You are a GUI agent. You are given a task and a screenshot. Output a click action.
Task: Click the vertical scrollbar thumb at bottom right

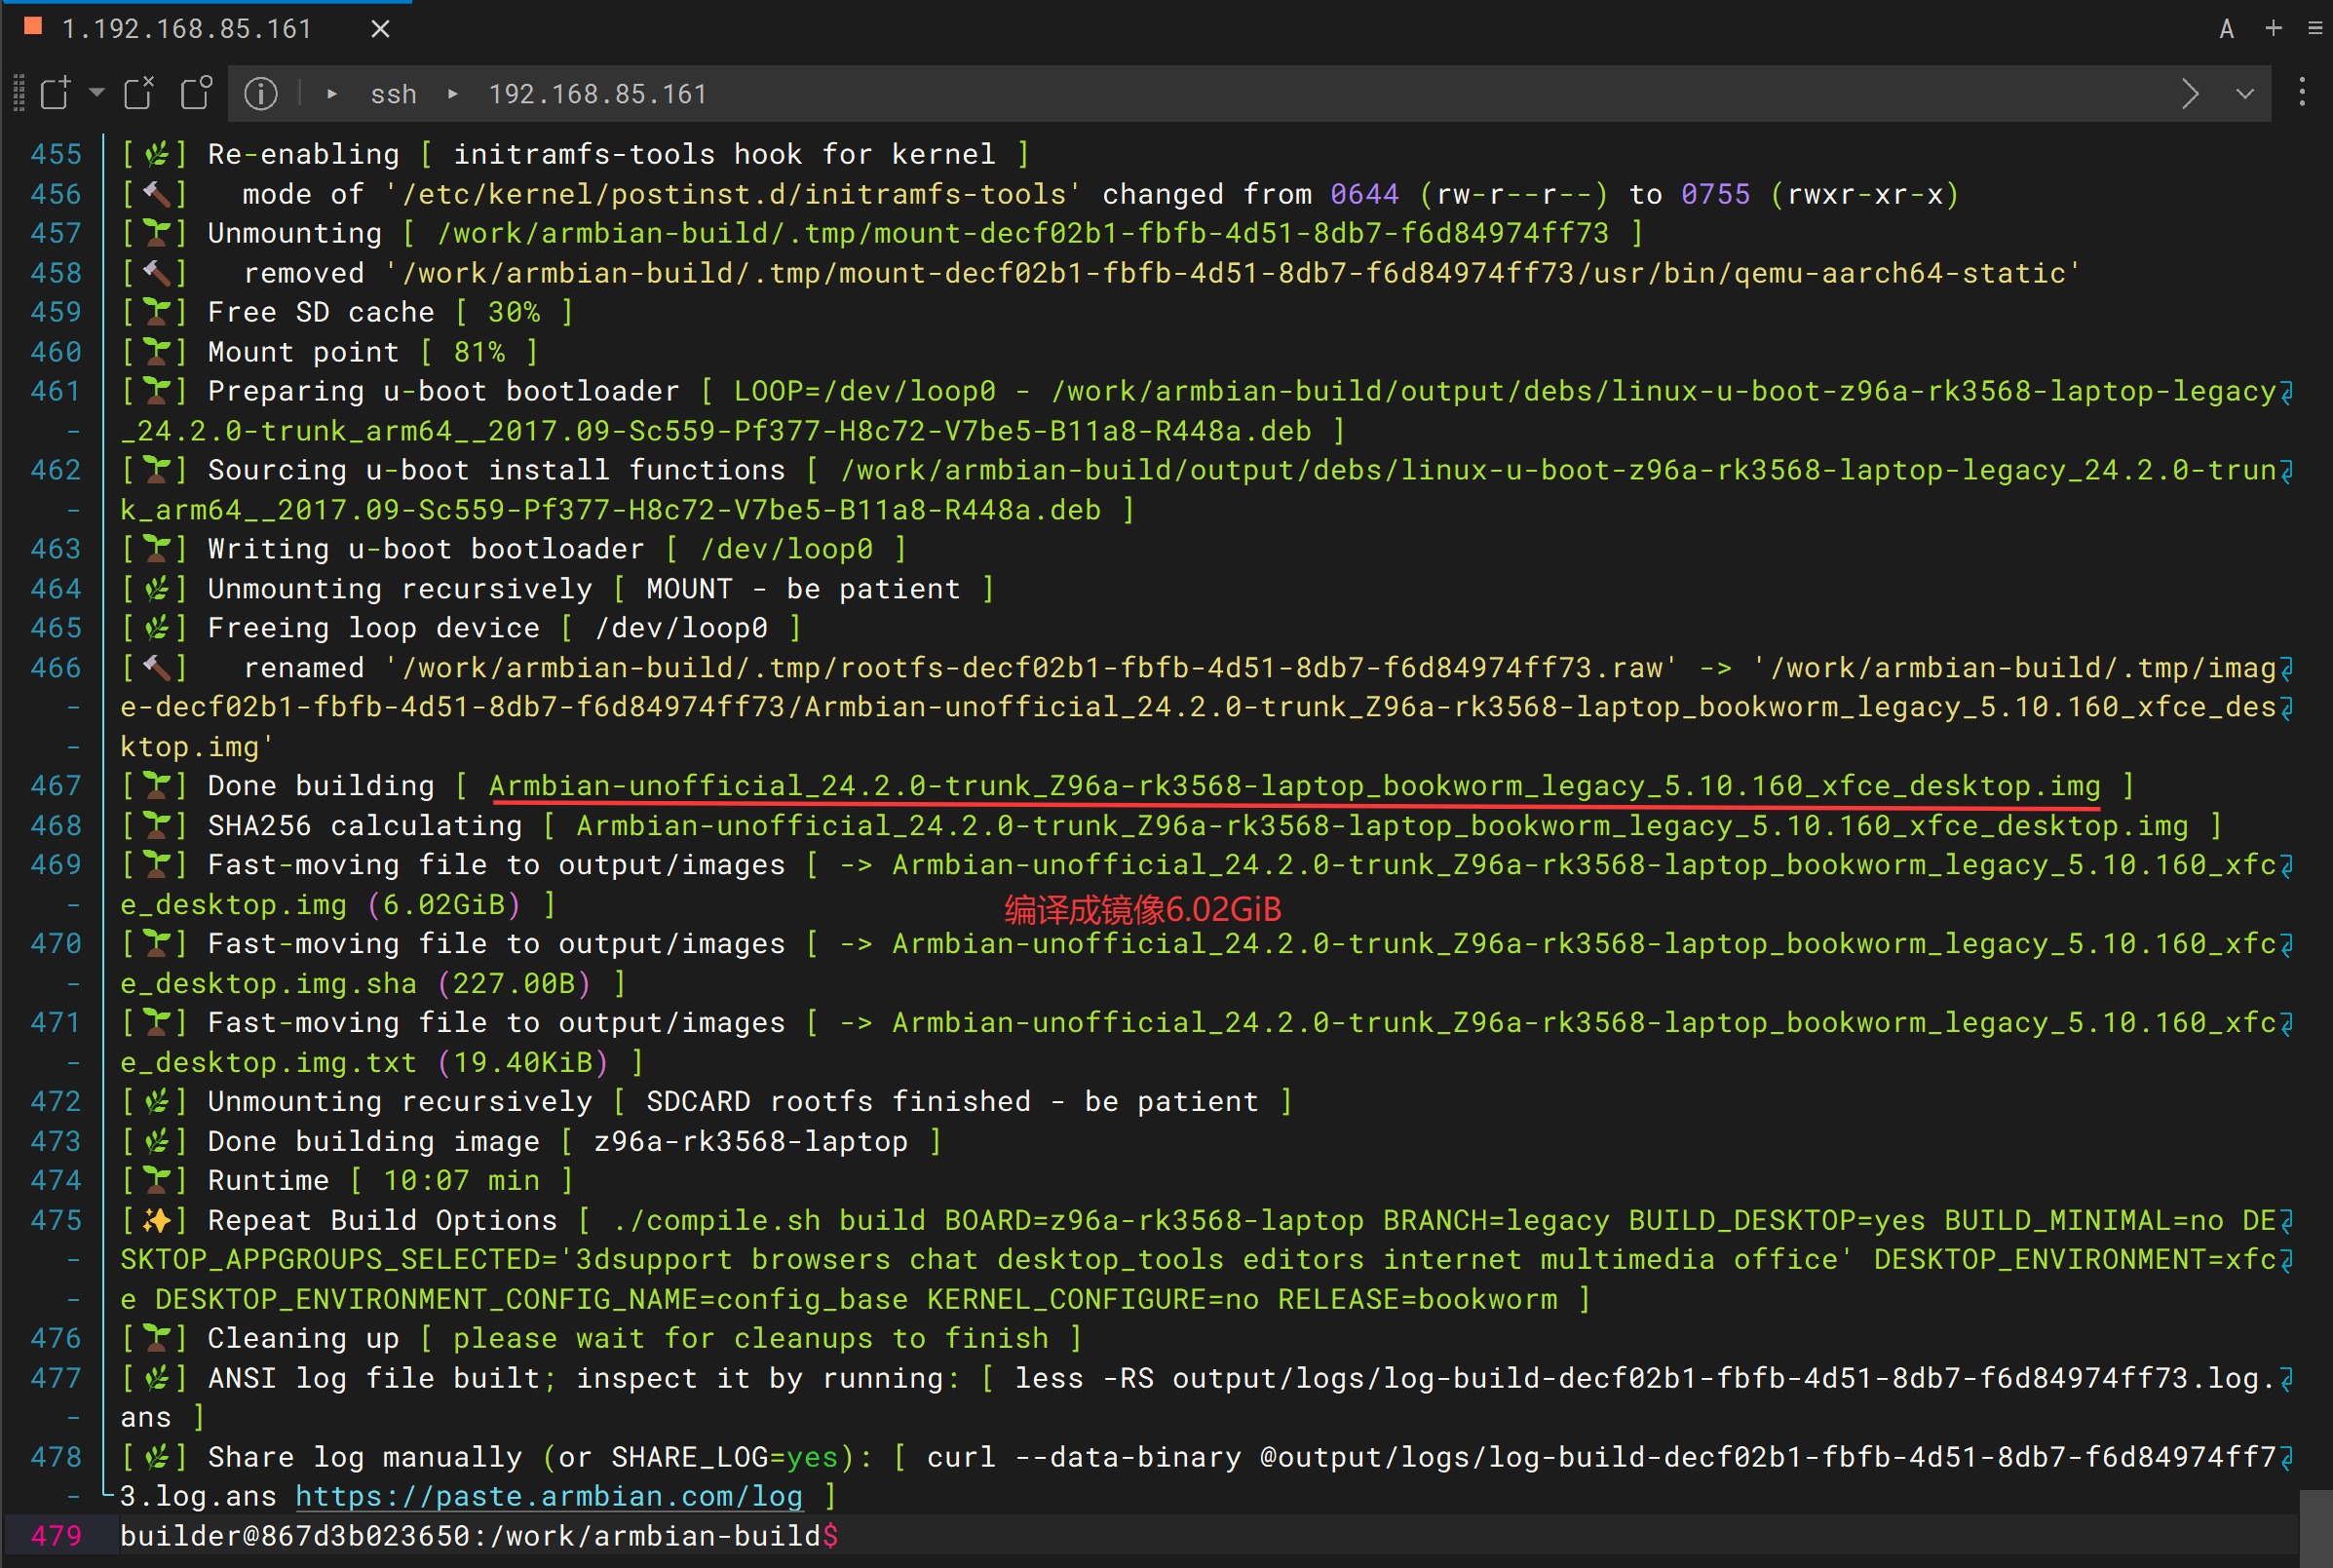click(2316, 1528)
